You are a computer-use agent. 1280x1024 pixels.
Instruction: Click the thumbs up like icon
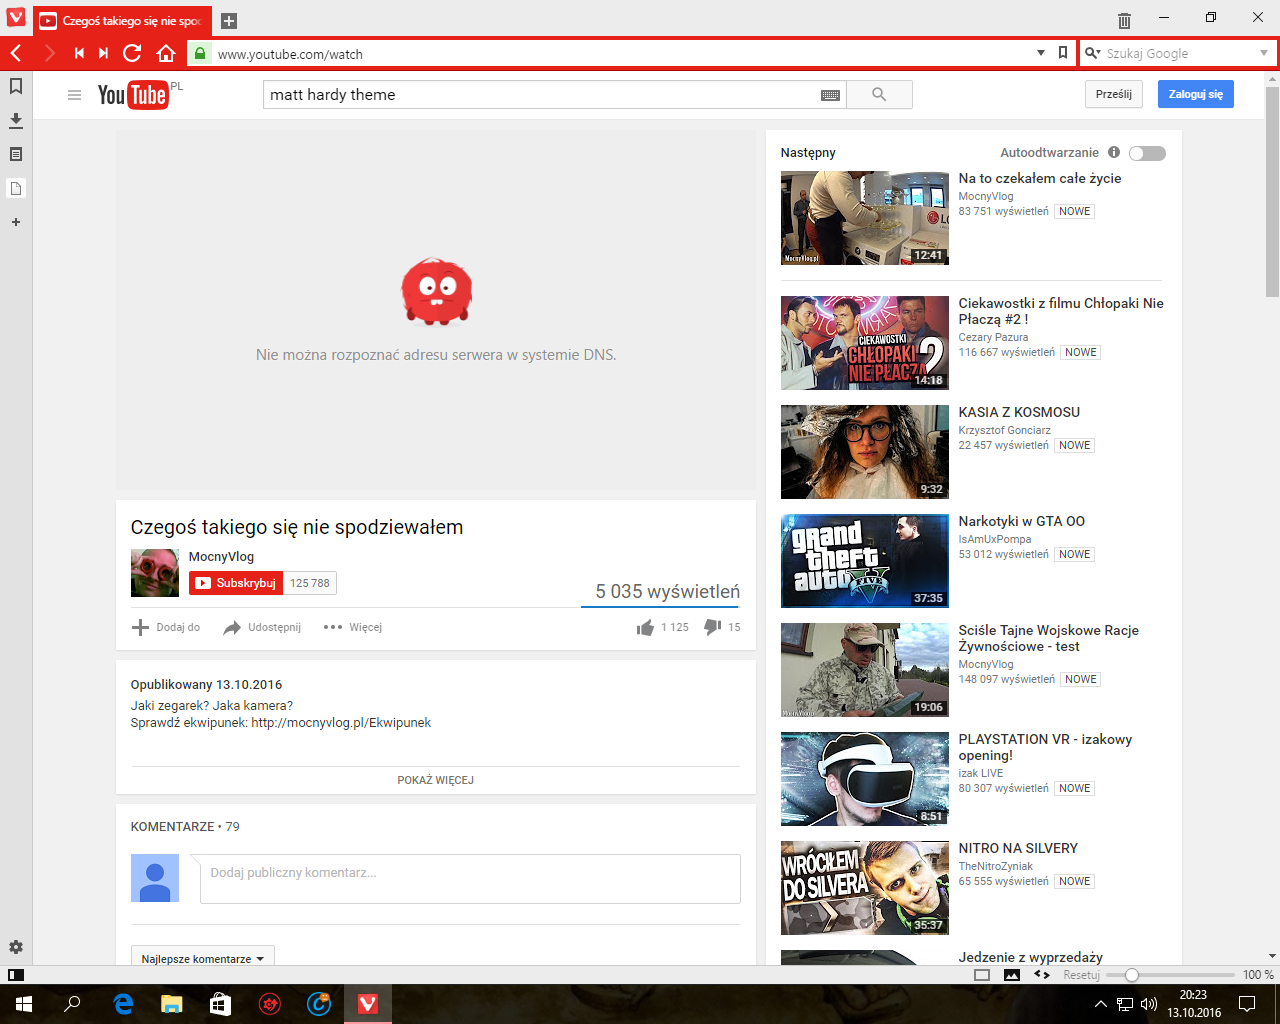tap(645, 627)
